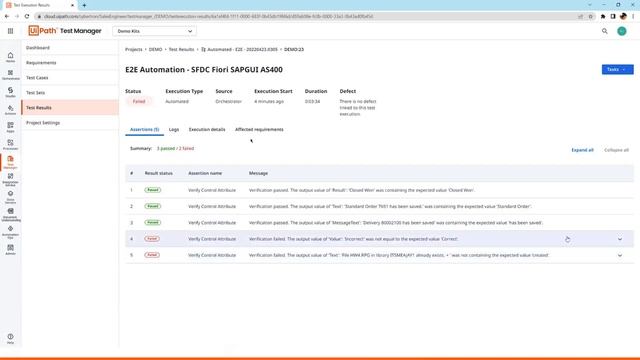Open a new browser tab
Image resolution: width=640 pixels, height=360 pixels.
[x=84, y=5]
